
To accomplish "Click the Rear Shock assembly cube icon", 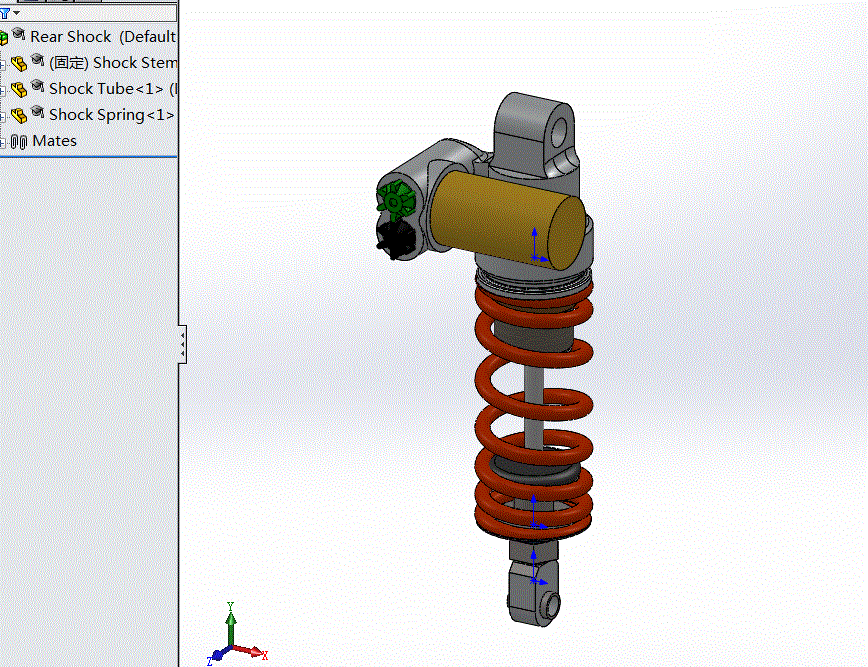I will click(x=4, y=38).
